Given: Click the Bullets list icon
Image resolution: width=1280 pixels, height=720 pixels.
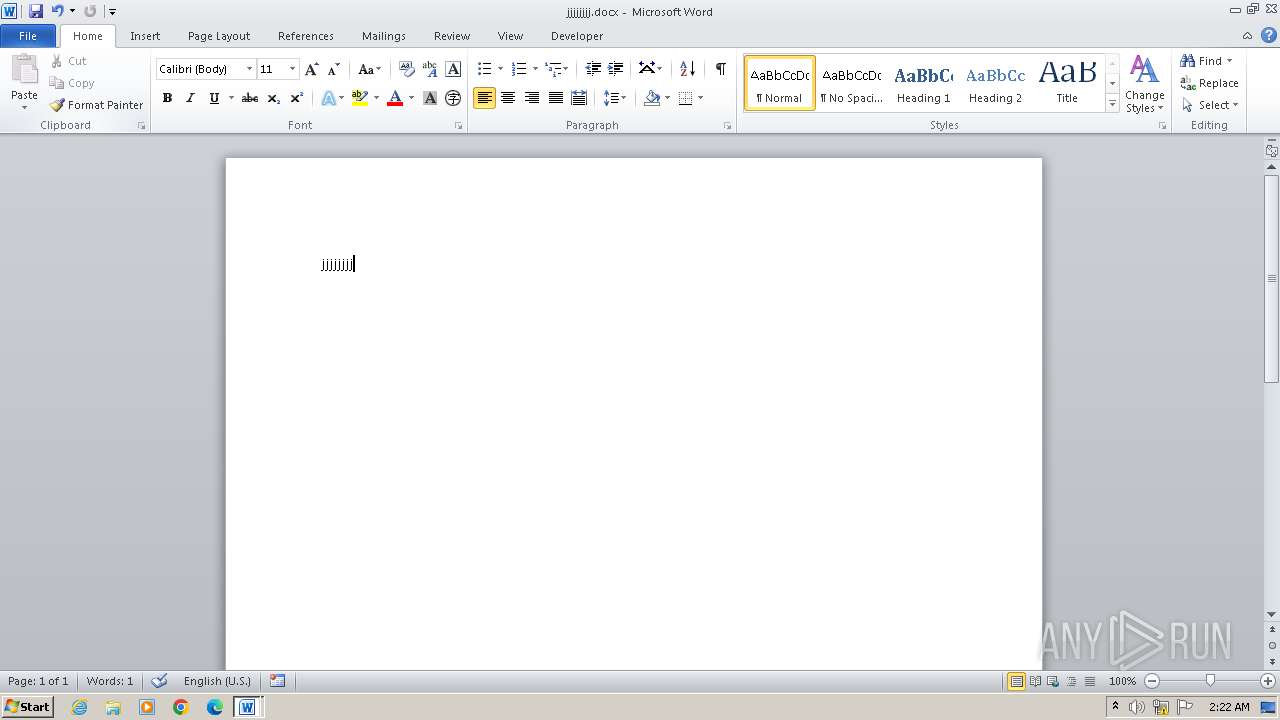Looking at the screenshot, I should click(484, 69).
